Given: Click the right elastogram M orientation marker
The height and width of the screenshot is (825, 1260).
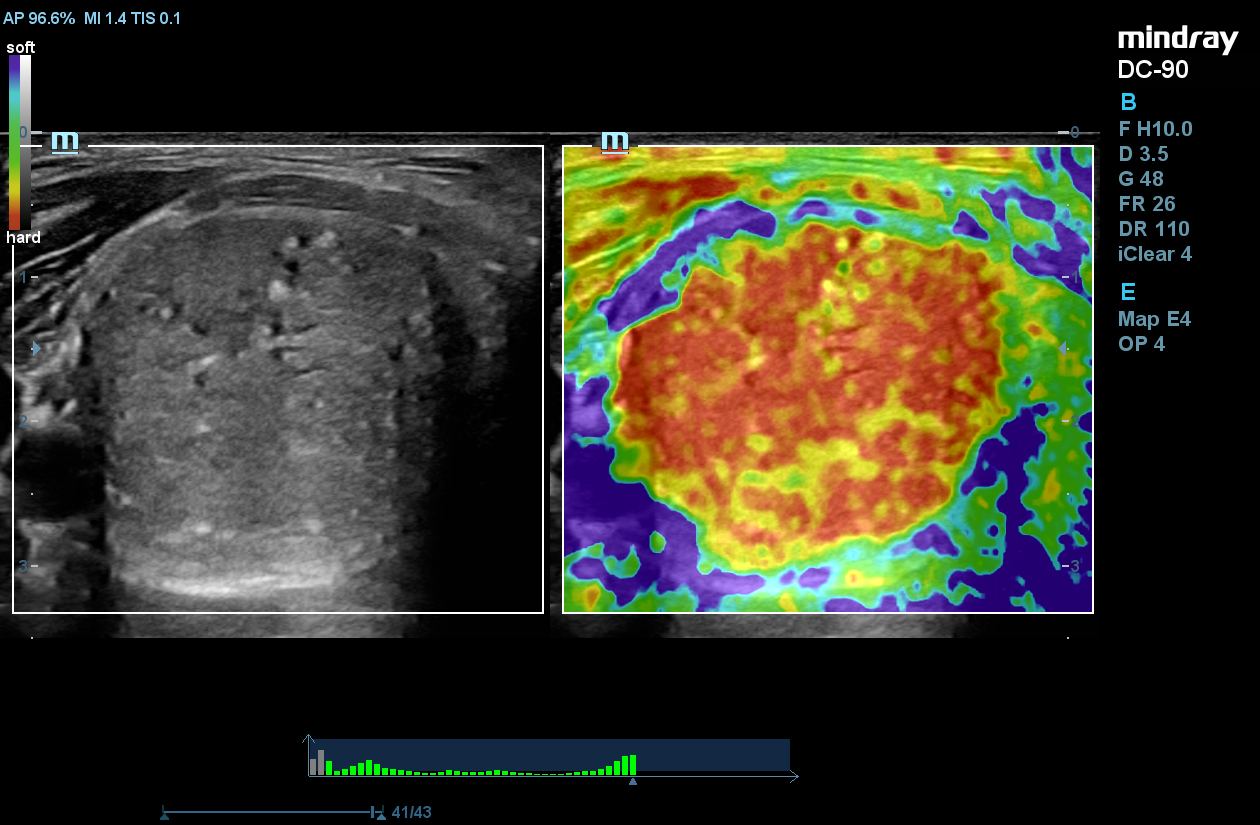Looking at the screenshot, I should click(x=614, y=142).
